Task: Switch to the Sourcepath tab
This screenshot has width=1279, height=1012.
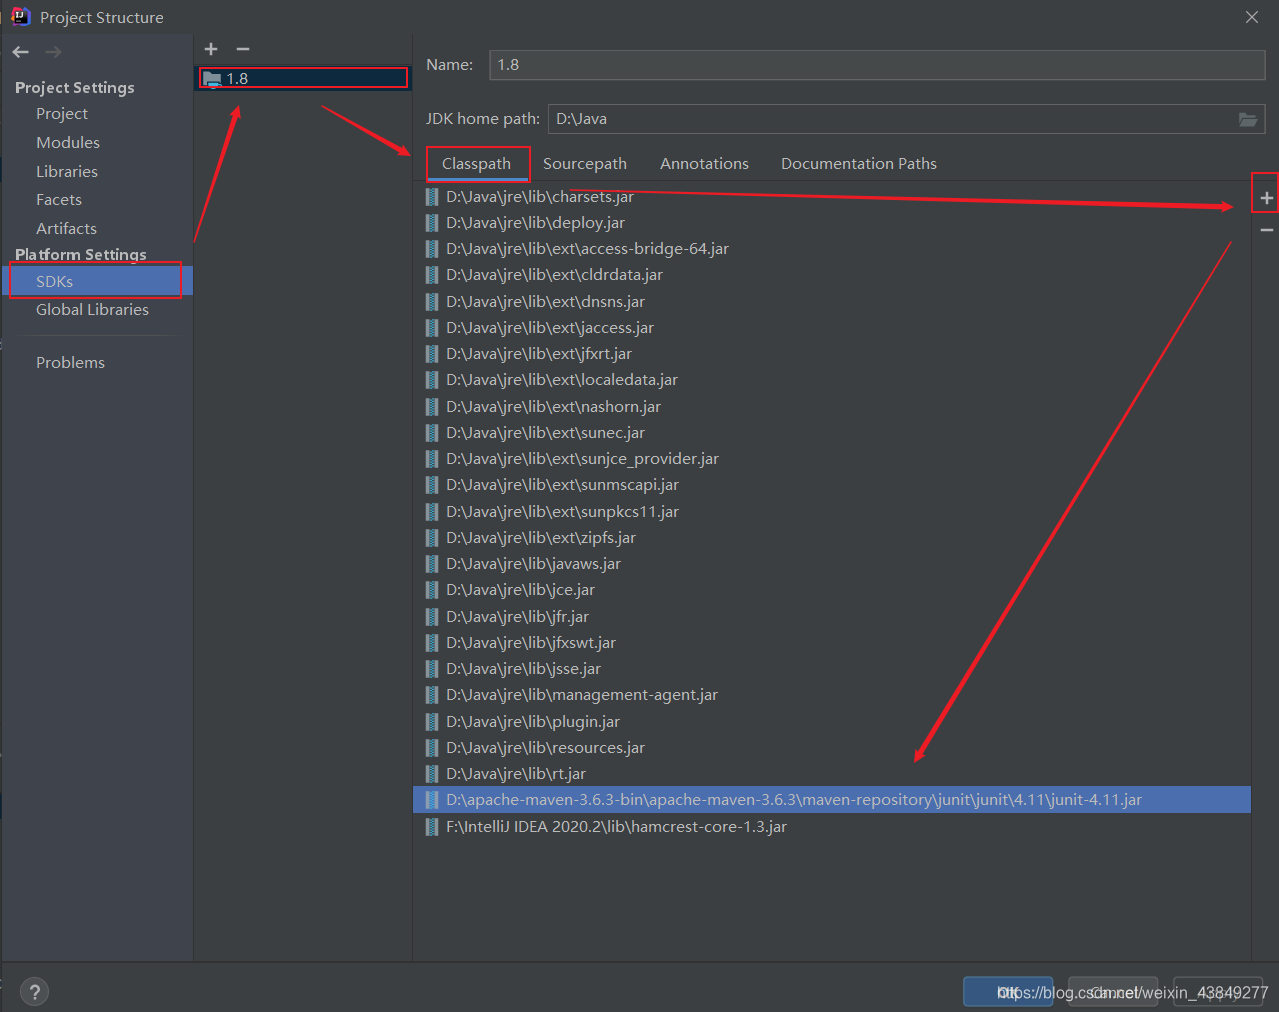Action: [x=585, y=164]
